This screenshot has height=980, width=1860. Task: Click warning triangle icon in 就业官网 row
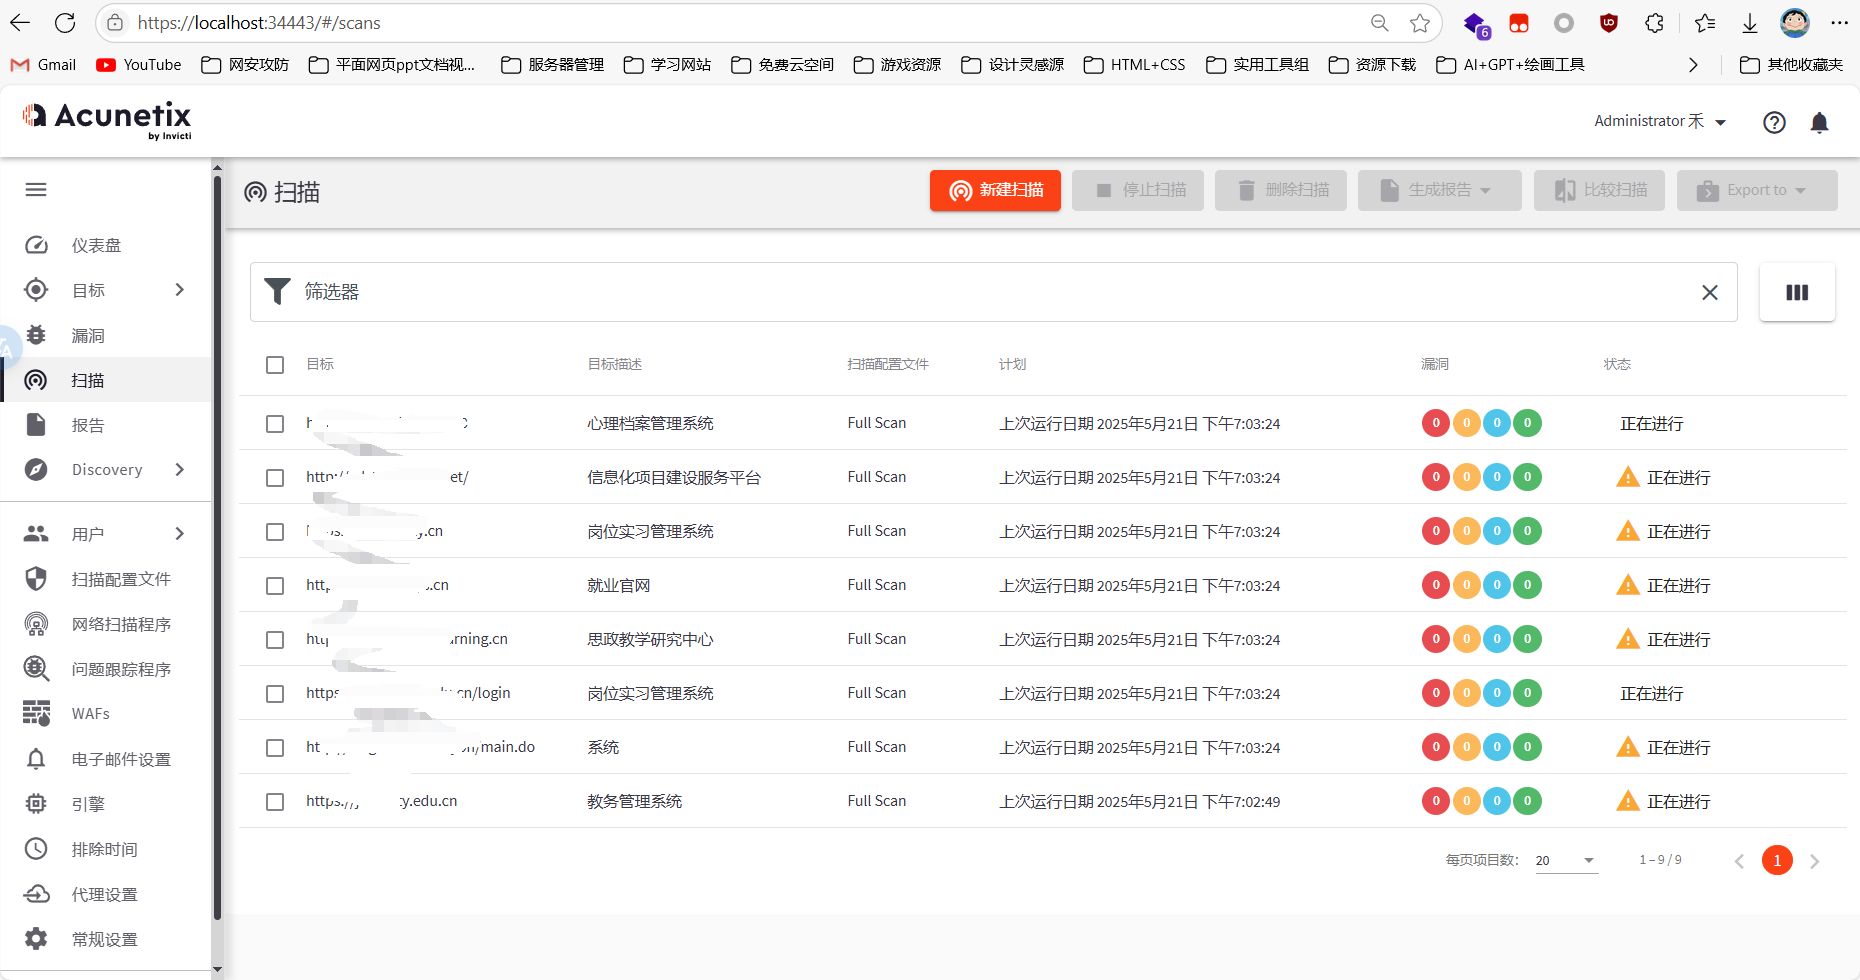[x=1628, y=585]
